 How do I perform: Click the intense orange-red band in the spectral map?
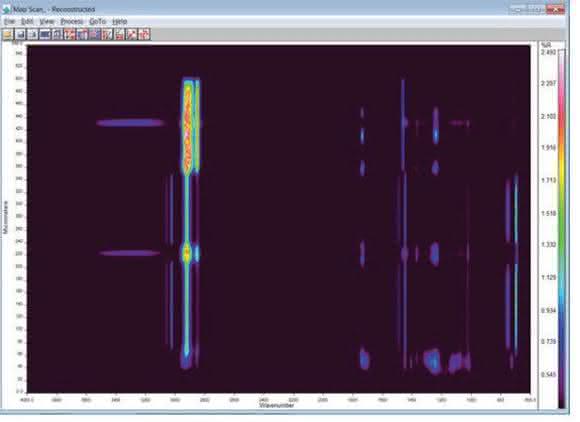pyautogui.click(x=188, y=128)
